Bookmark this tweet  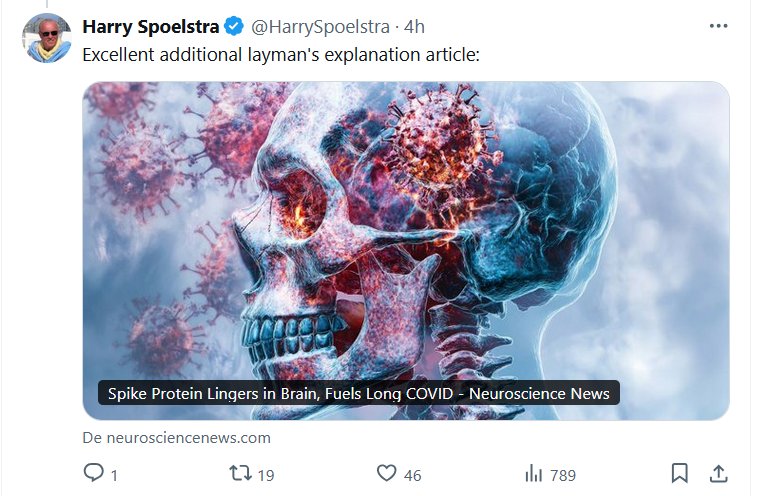679,473
